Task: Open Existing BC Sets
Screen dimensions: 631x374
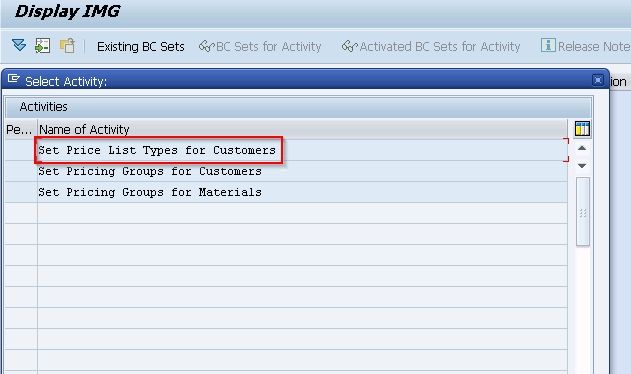Action: 140,47
